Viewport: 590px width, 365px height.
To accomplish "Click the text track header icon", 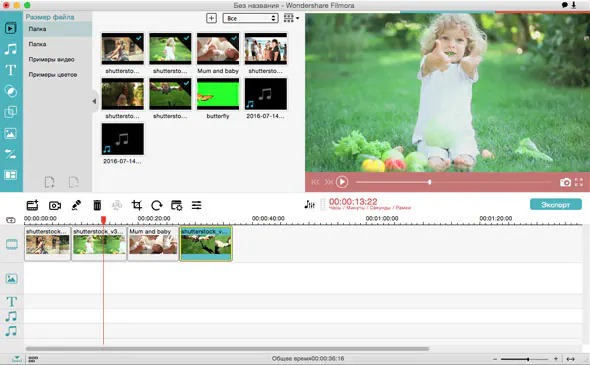I will 11,301.
